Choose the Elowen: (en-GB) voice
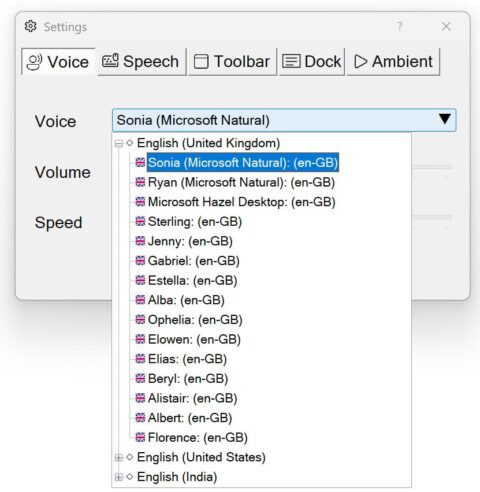The height and width of the screenshot is (492, 480). (194, 340)
